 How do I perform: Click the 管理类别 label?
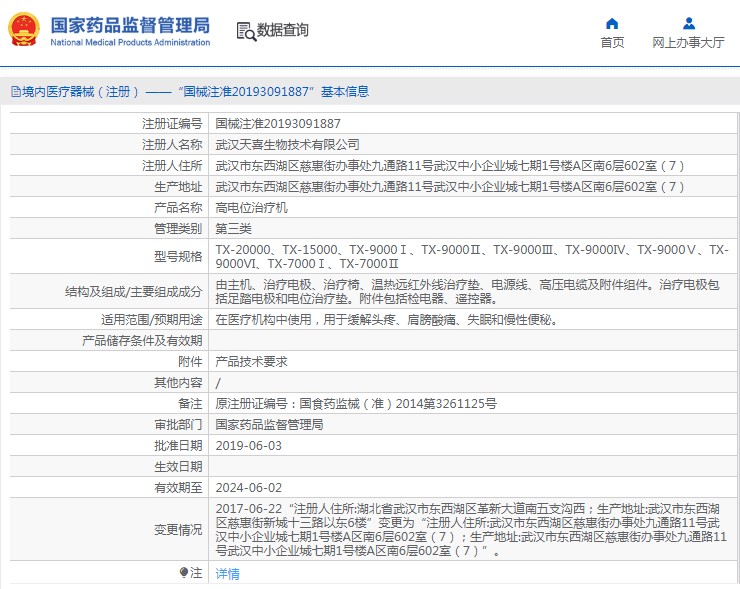coord(178,228)
